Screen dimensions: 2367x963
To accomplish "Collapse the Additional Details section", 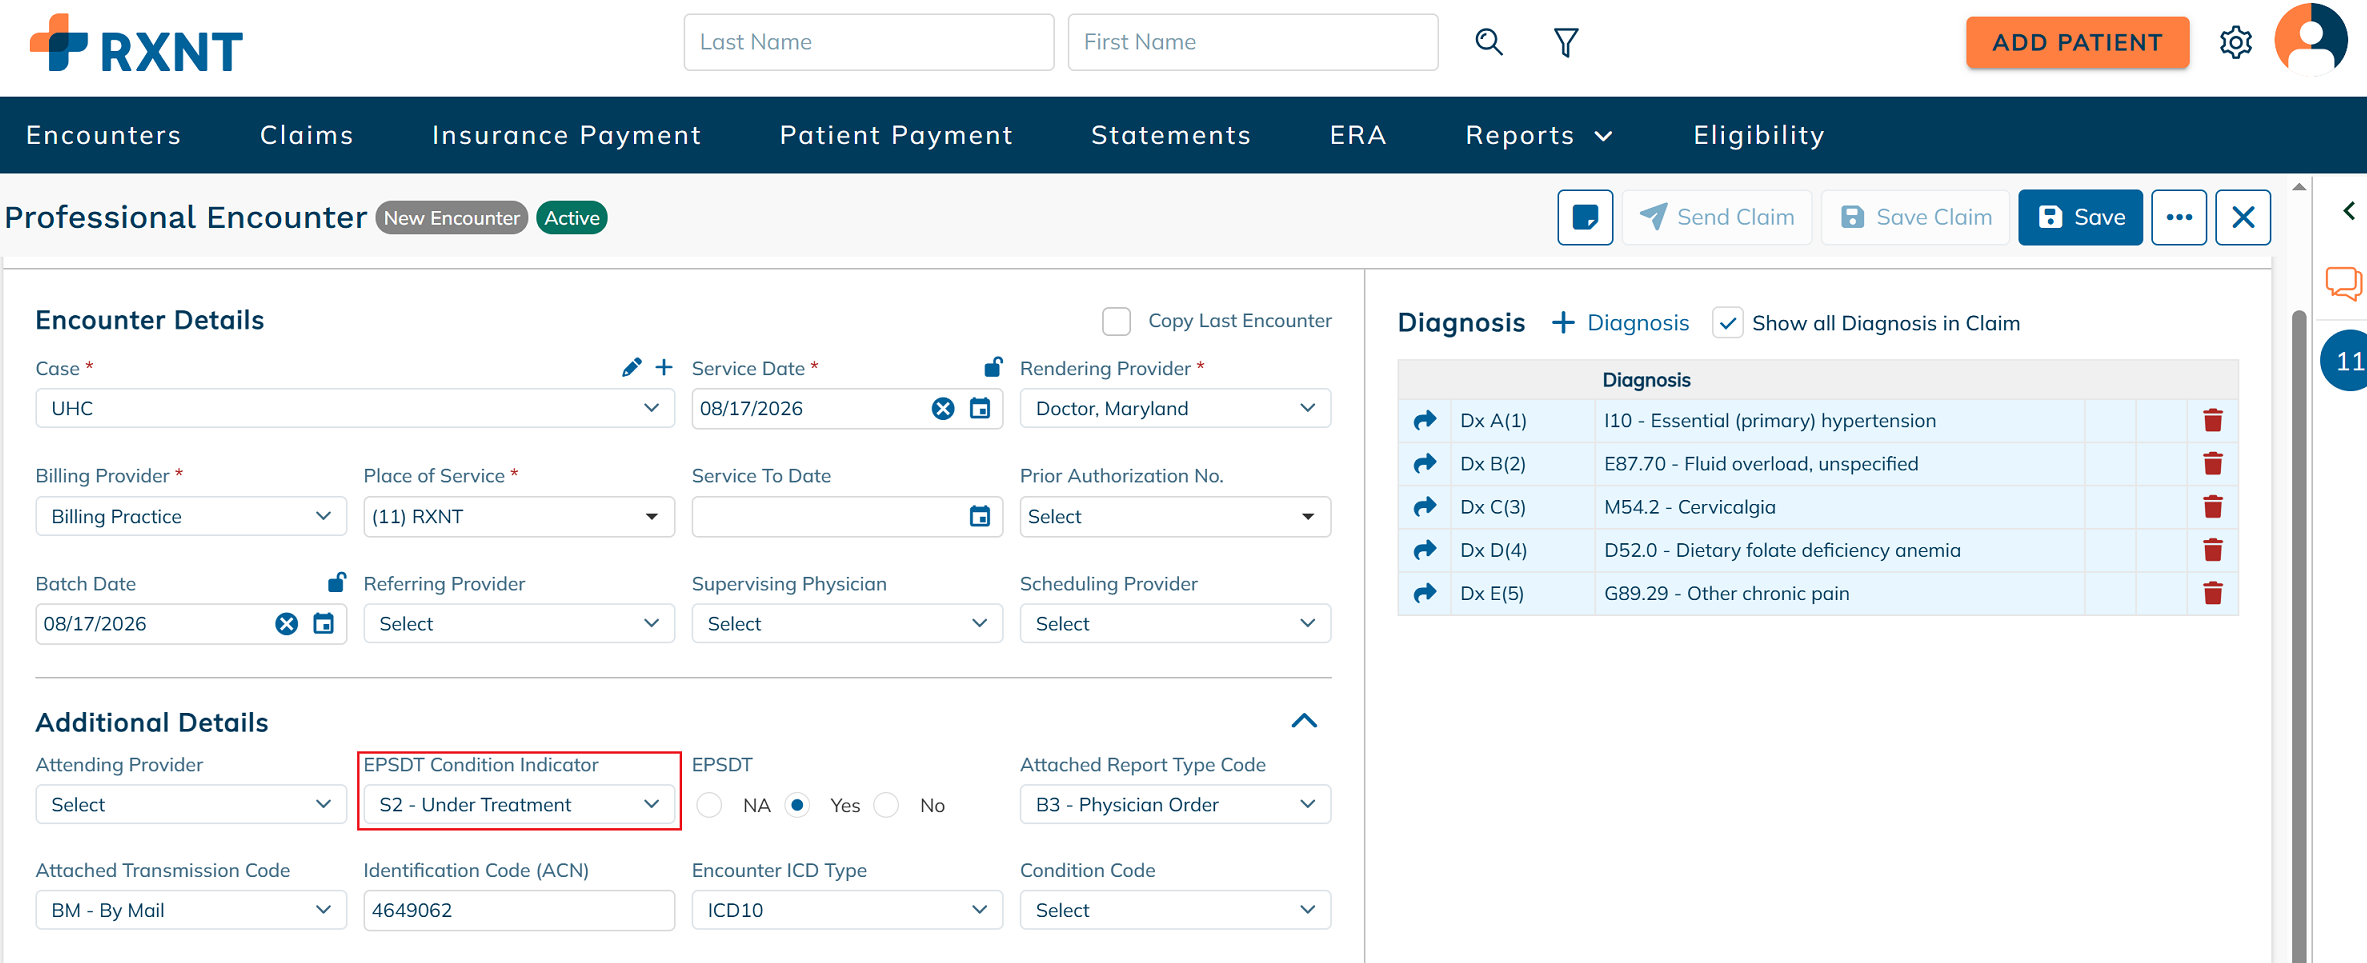I will point(1304,721).
